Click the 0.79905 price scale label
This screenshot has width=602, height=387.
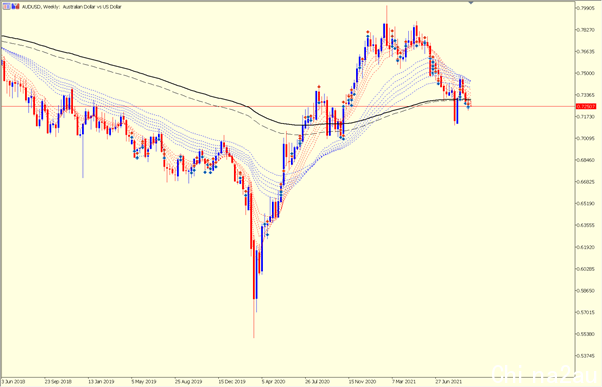[x=585, y=8]
